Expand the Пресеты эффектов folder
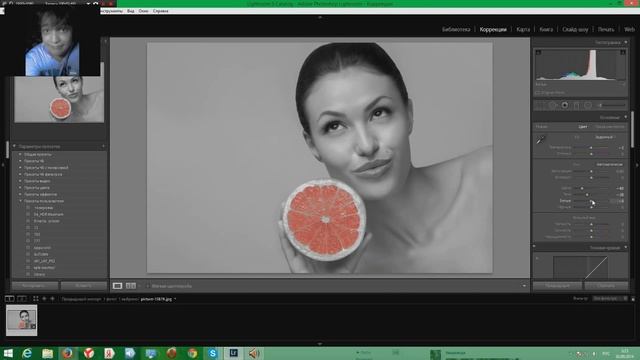 click(x=20, y=194)
